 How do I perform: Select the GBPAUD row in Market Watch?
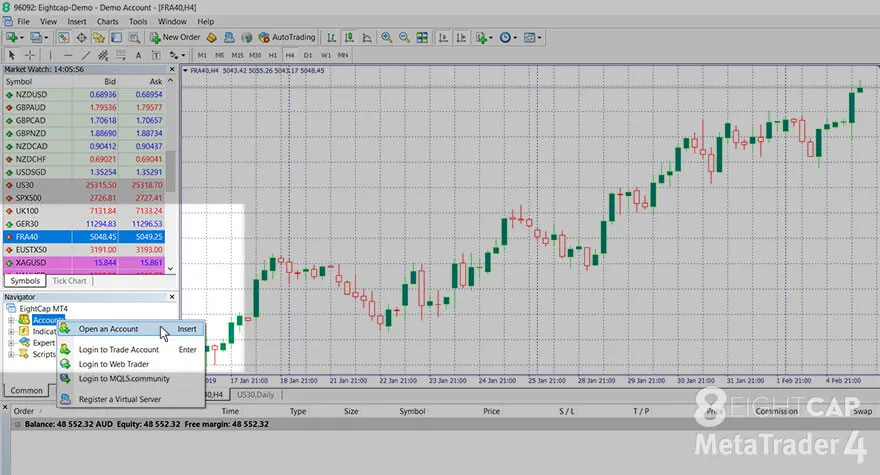tap(84, 107)
